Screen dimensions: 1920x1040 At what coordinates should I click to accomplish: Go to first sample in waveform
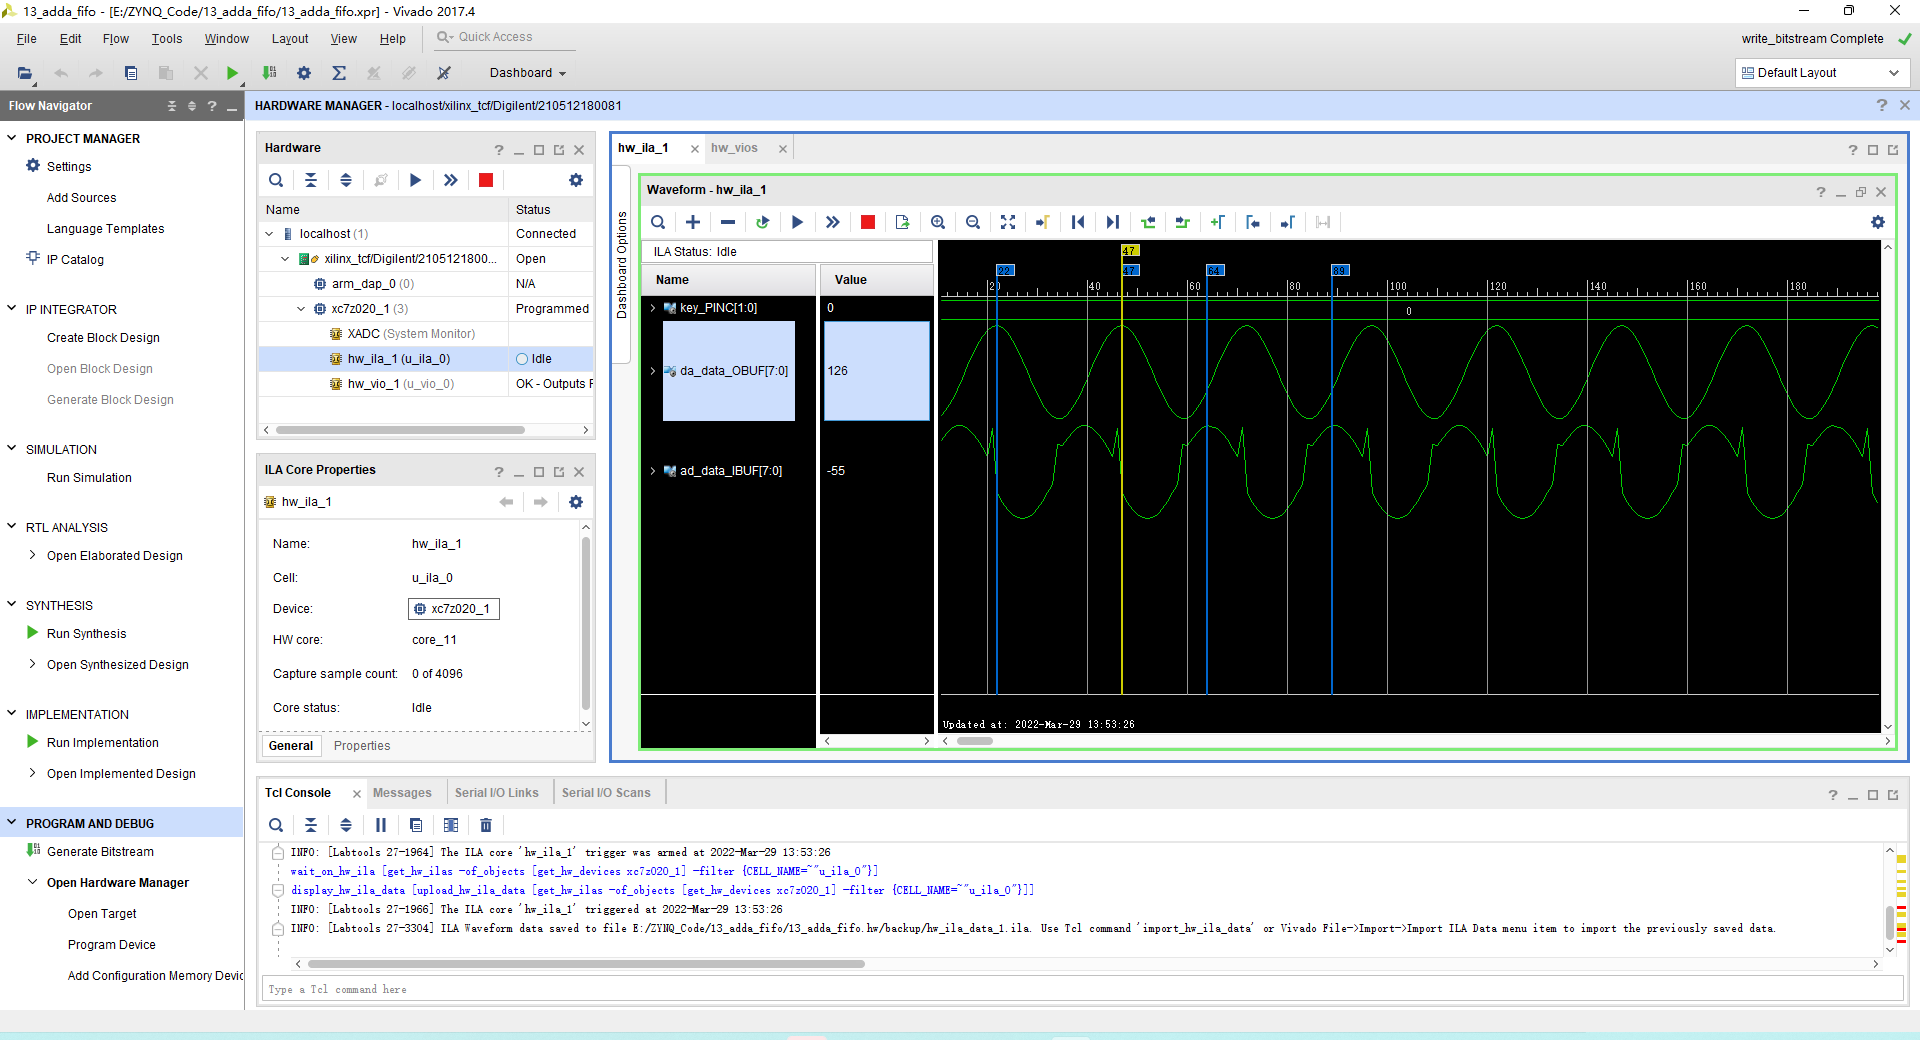click(x=1078, y=222)
